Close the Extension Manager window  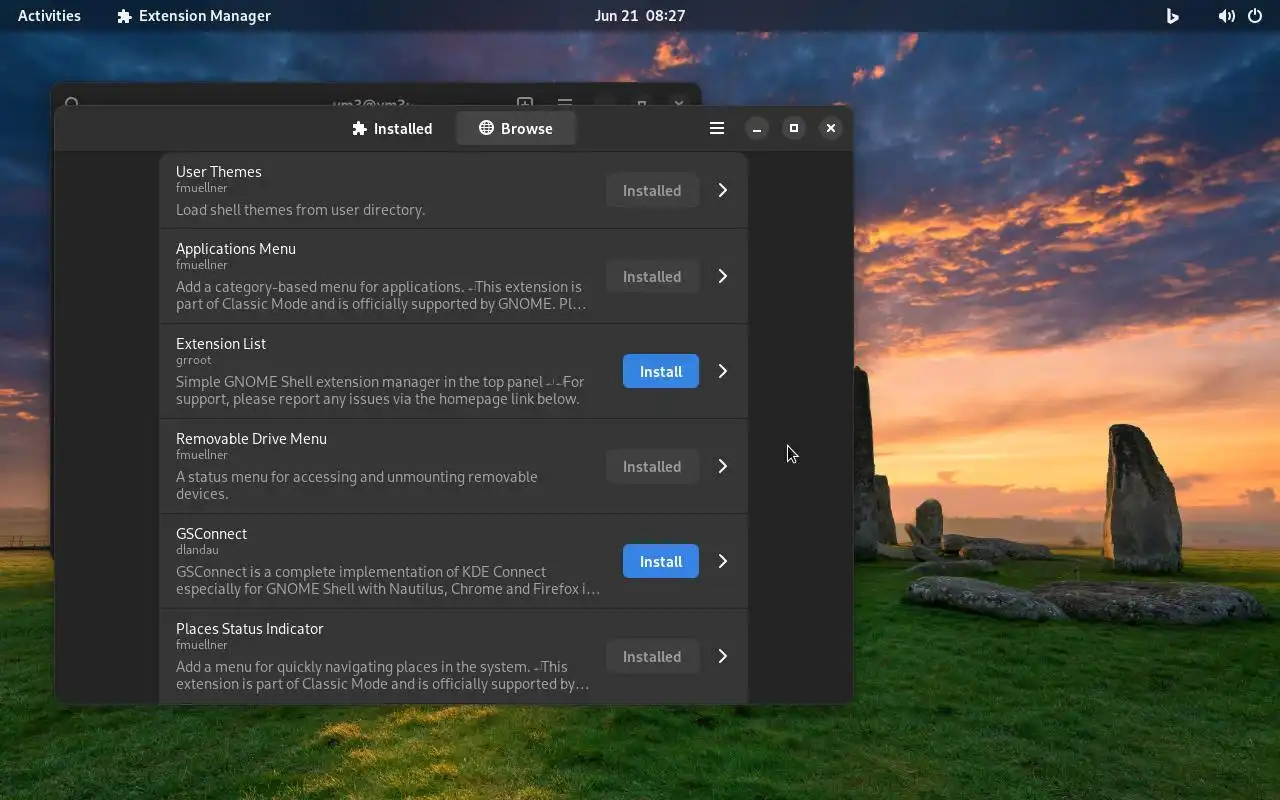tap(830, 128)
